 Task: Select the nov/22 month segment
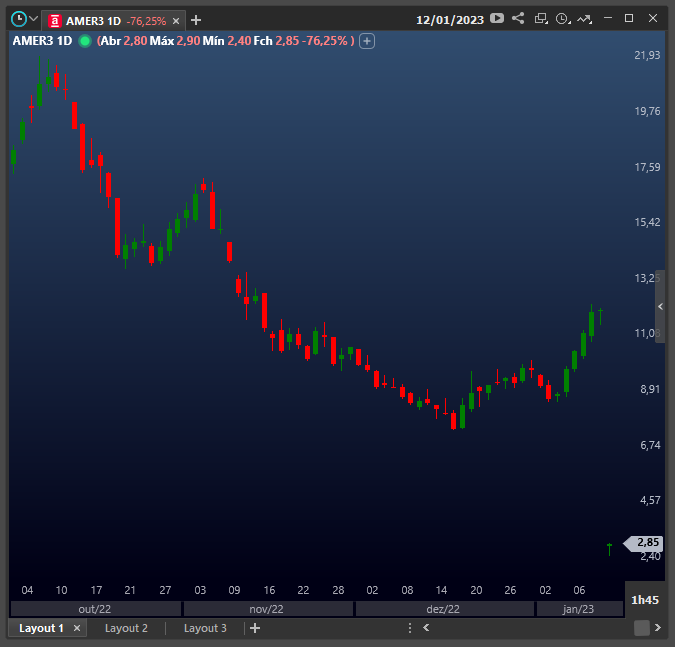click(268, 609)
